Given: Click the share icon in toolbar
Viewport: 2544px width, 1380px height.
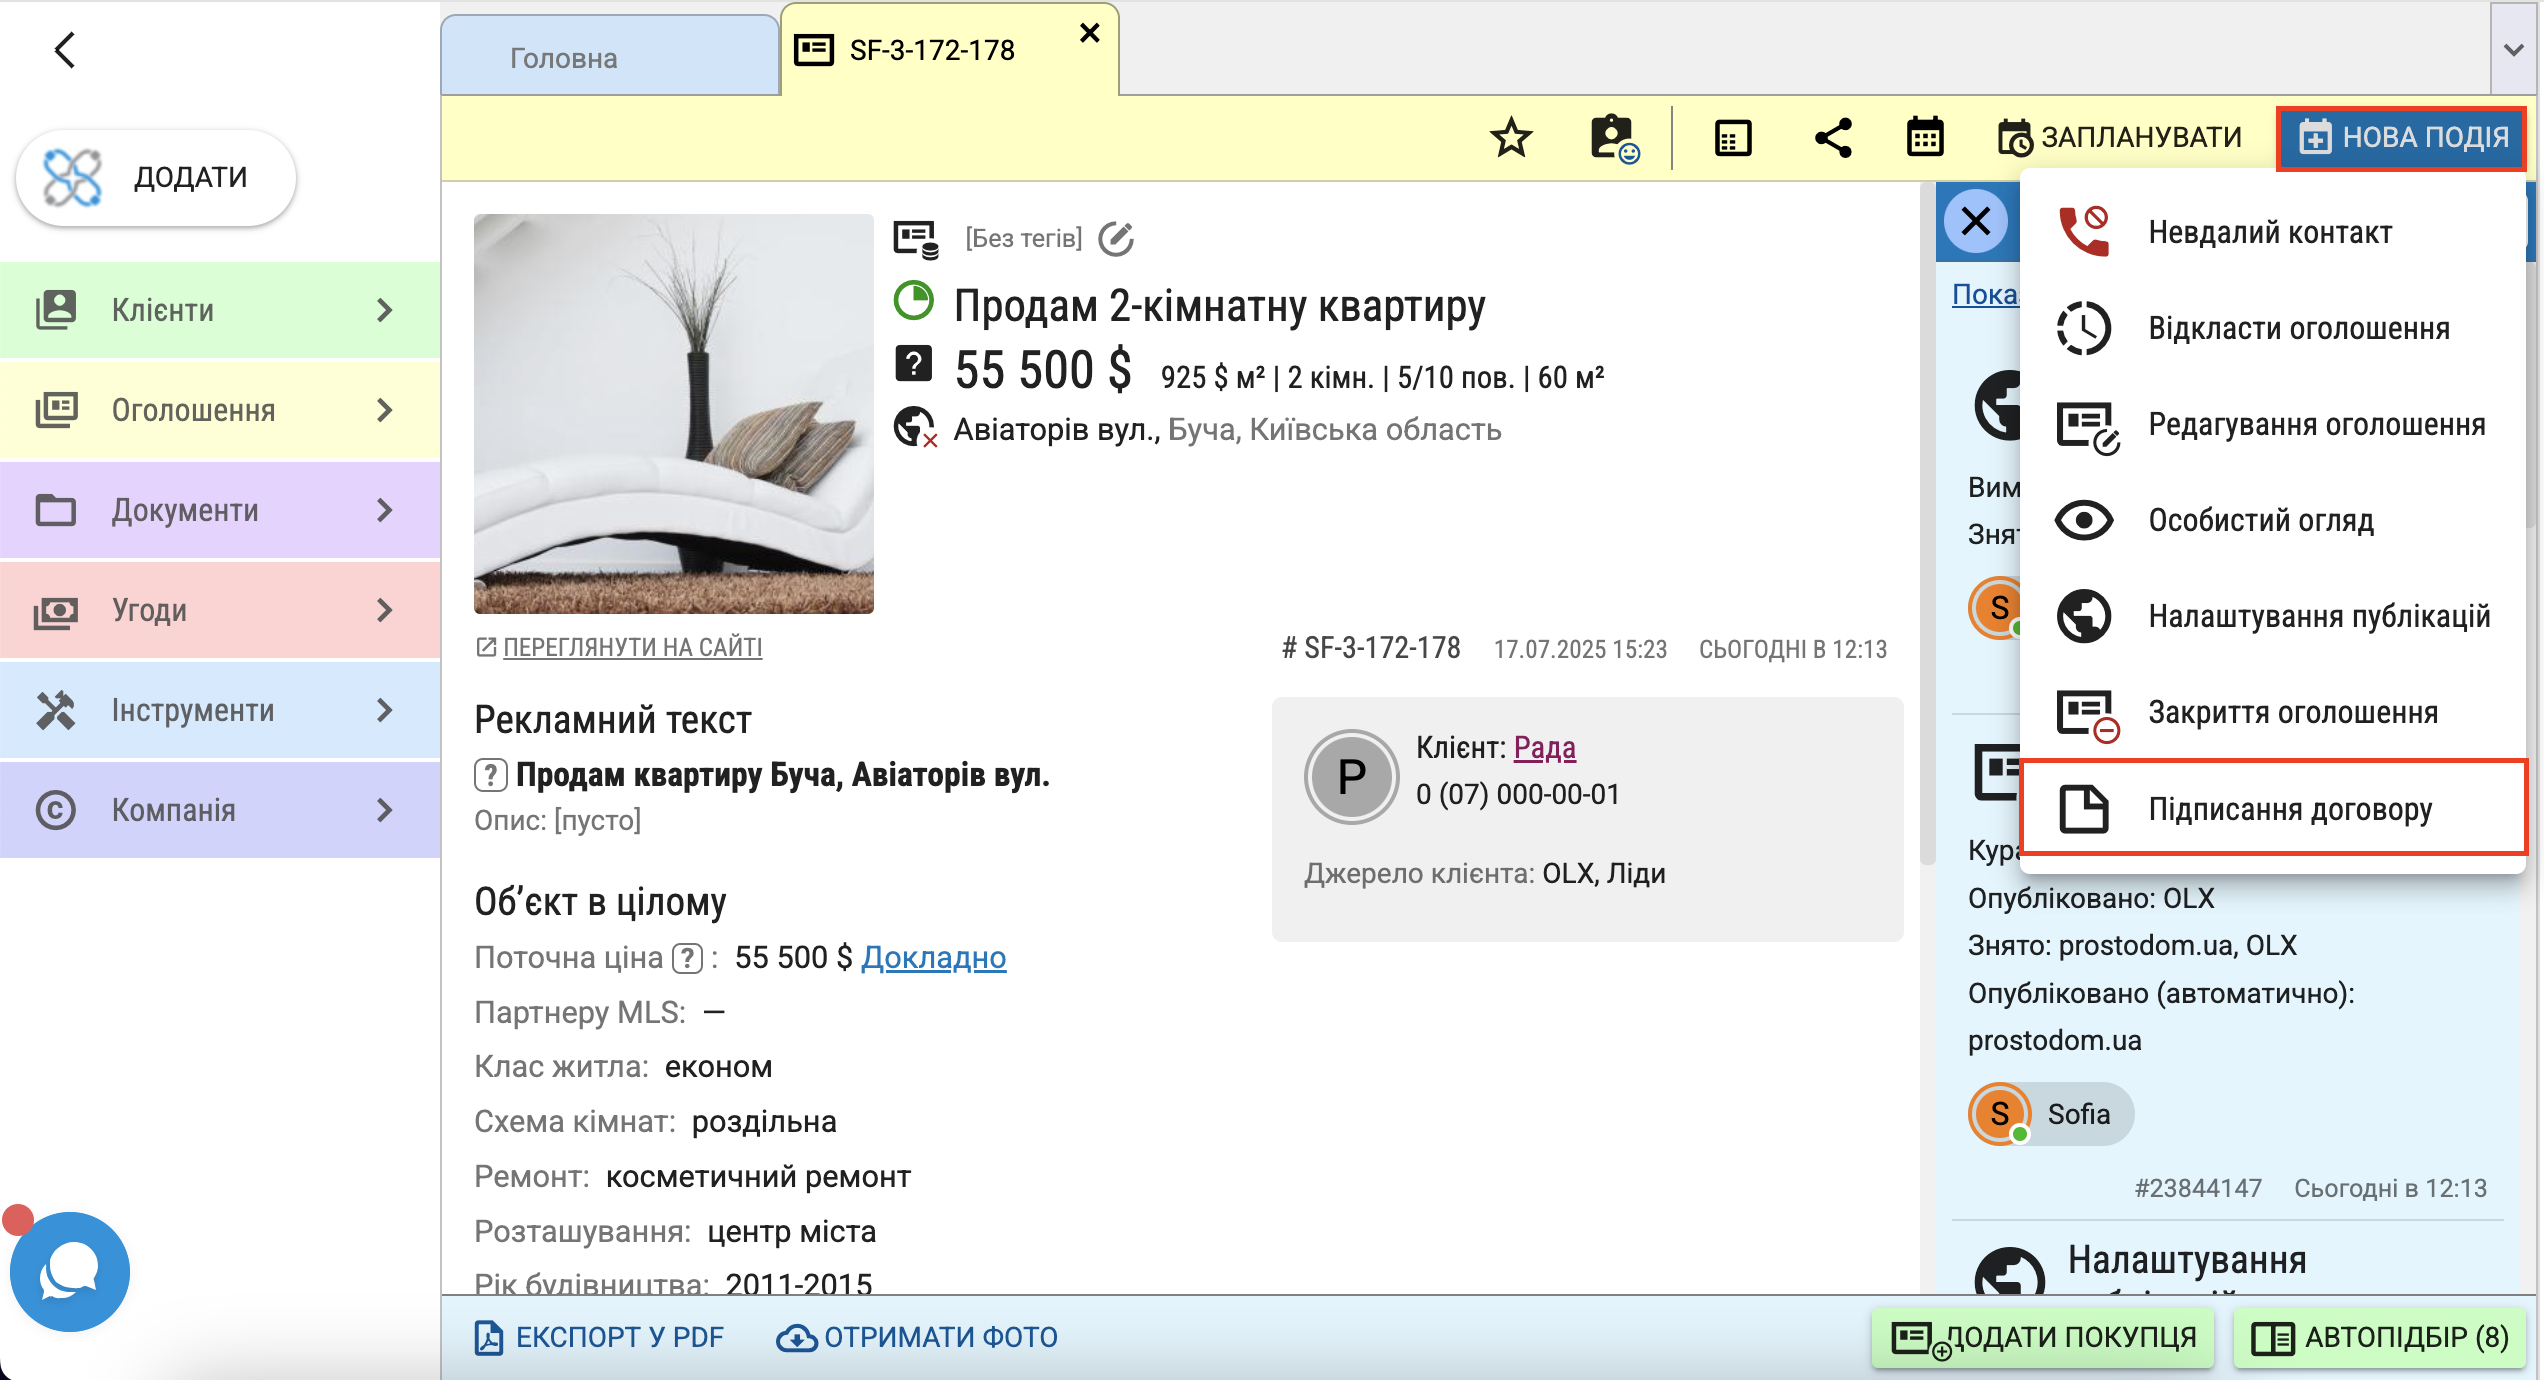Looking at the screenshot, I should click(1832, 138).
